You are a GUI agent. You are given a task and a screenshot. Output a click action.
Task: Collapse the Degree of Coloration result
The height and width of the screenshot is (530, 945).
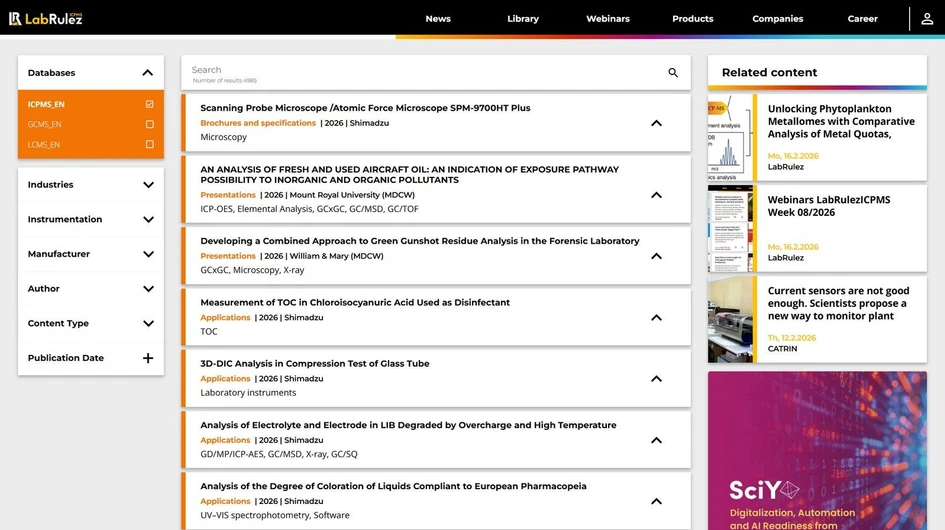(656, 501)
